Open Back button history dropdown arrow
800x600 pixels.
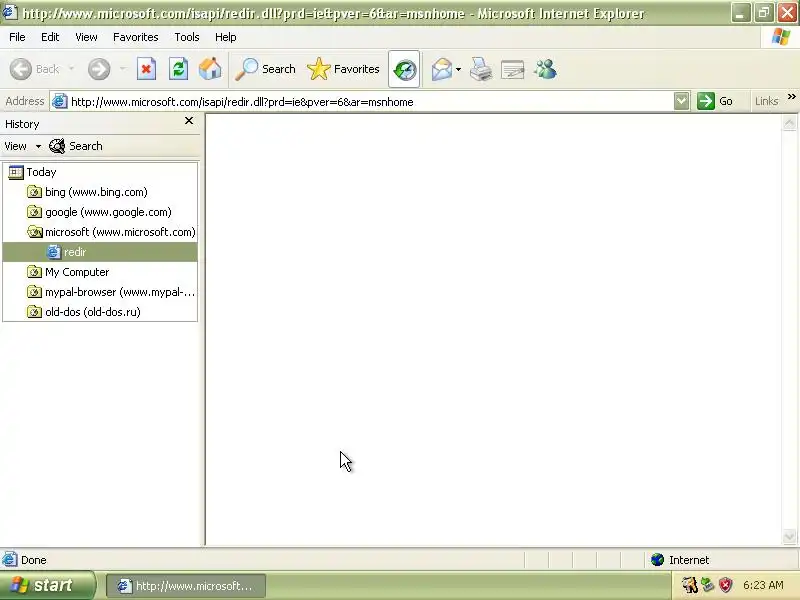pyautogui.click(x=71, y=69)
